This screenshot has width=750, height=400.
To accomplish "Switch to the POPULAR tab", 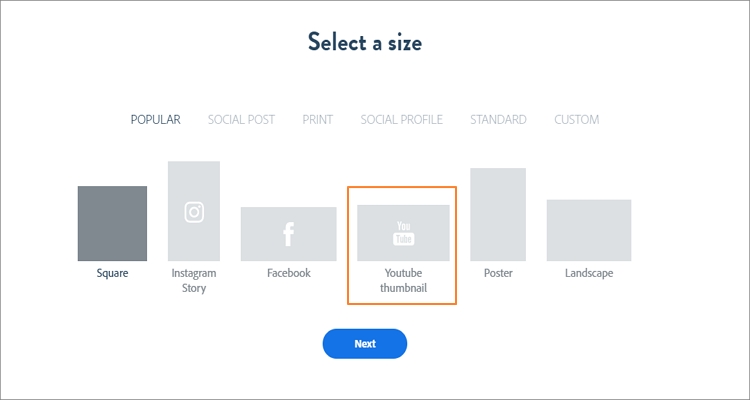I will [155, 120].
